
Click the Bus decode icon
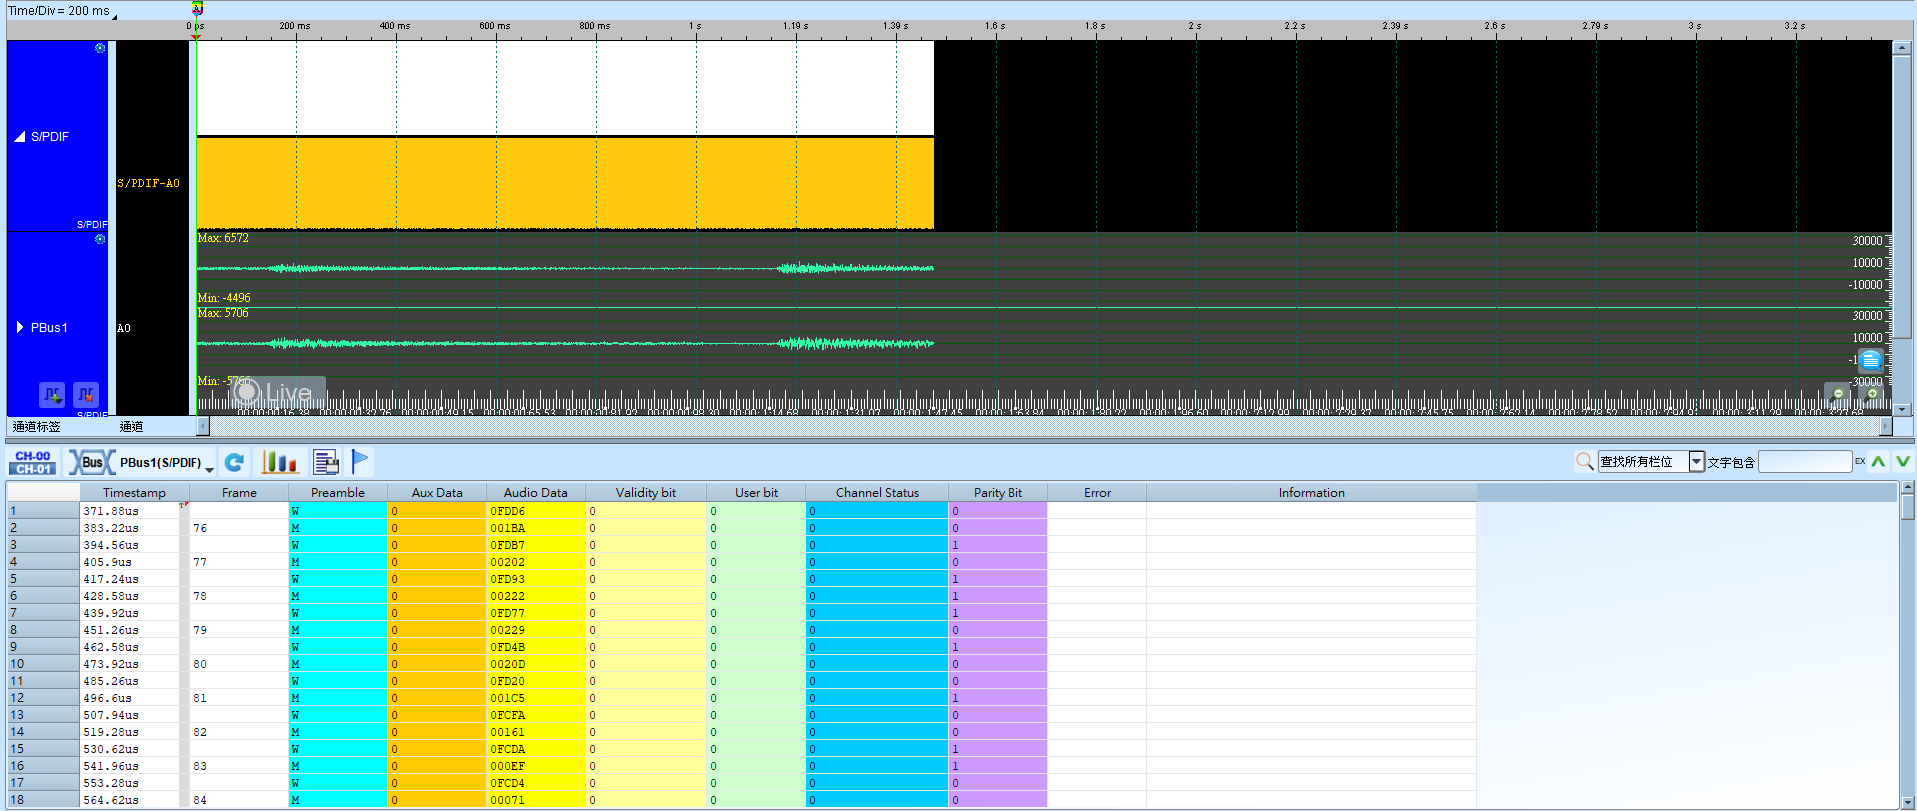pos(91,462)
